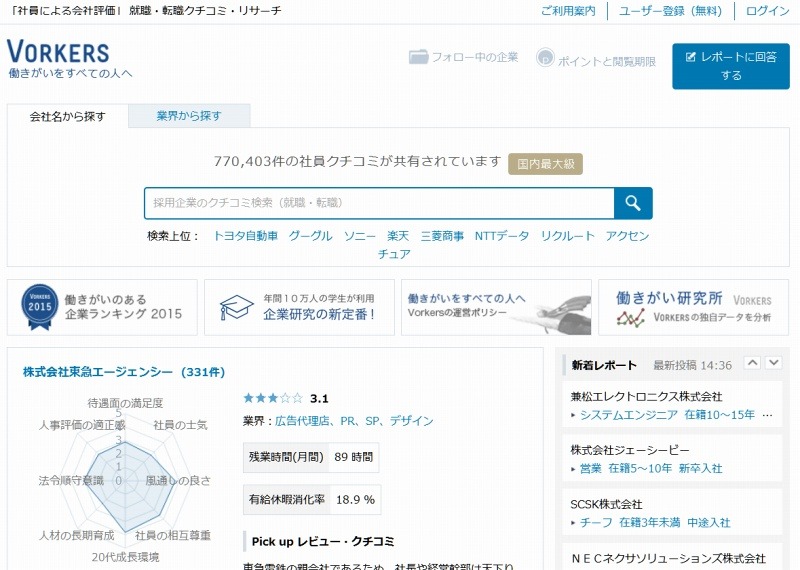
Task: Open 株式会社ジェーシービー report
Action: [x=630, y=450]
